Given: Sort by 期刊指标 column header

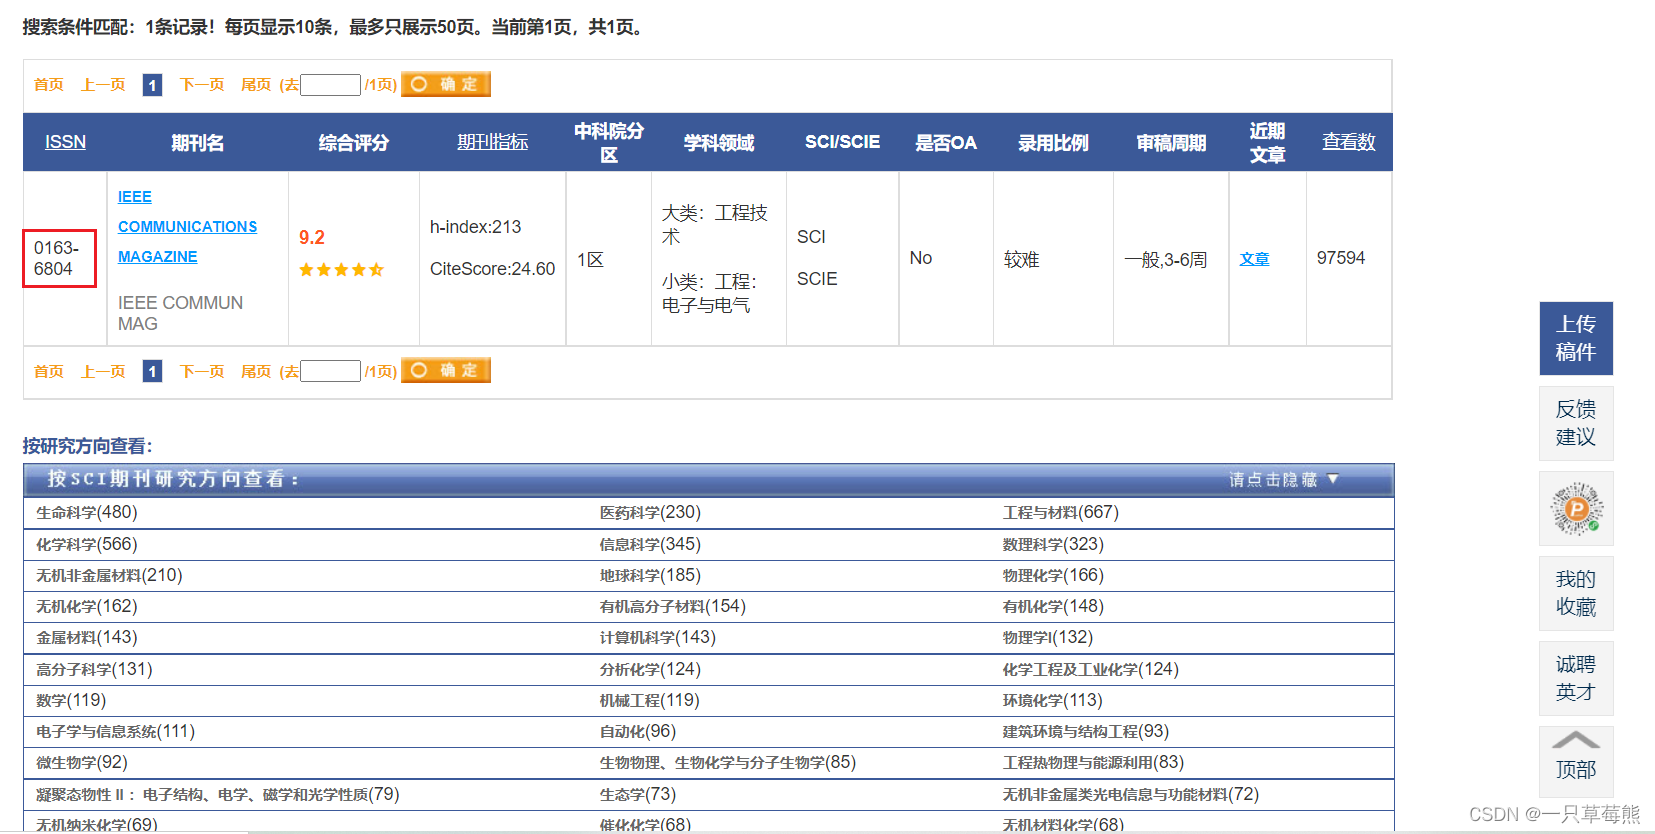Looking at the screenshot, I should coord(492,142).
